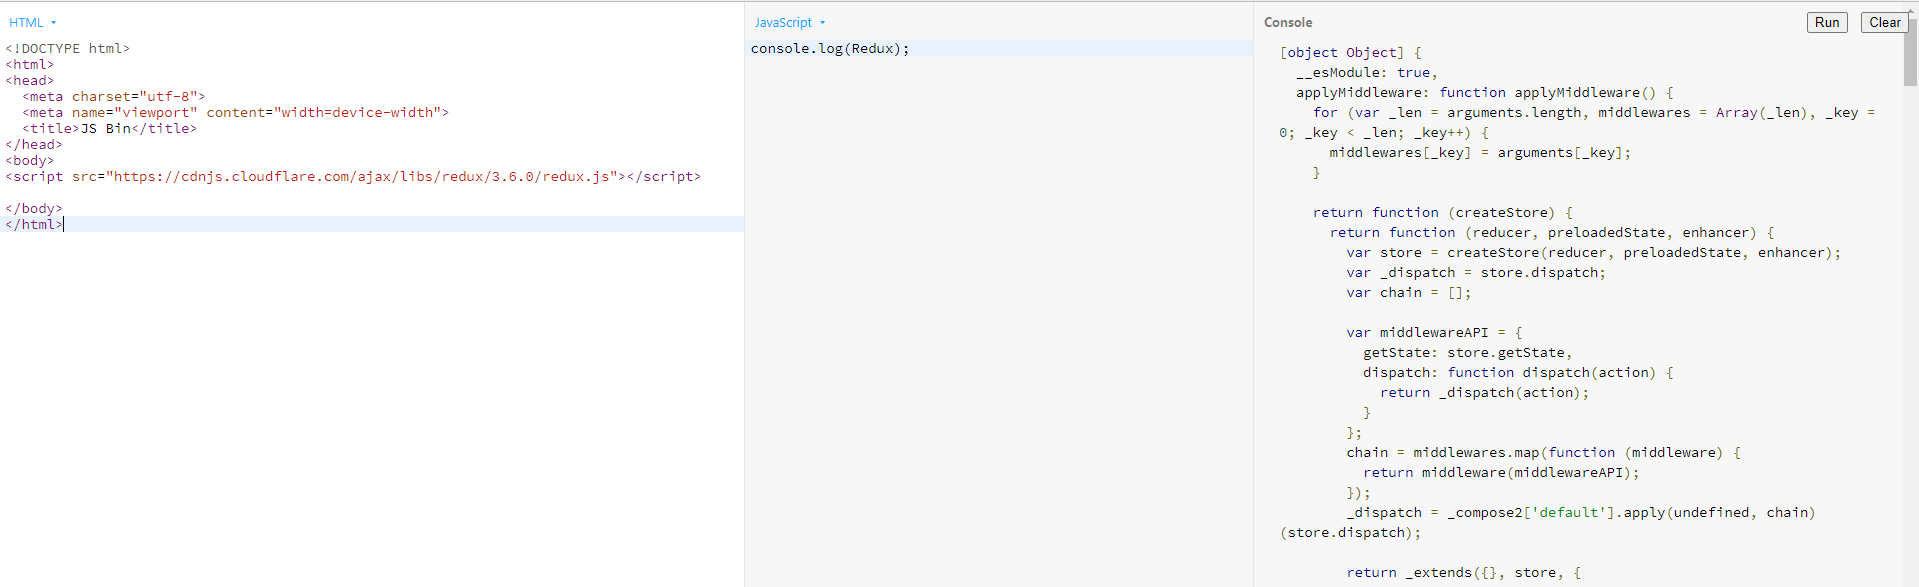
Task: Click the redux.js script src line
Action: click(353, 176)
